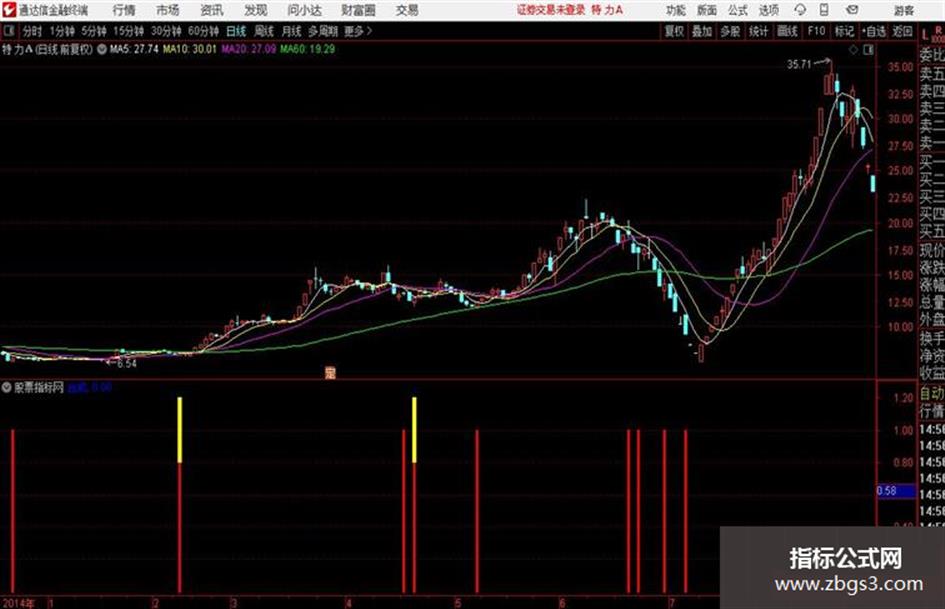Click the 特力A (日线 前复权) chart title
Screen dimensions: 945x609
click(47, 49)
